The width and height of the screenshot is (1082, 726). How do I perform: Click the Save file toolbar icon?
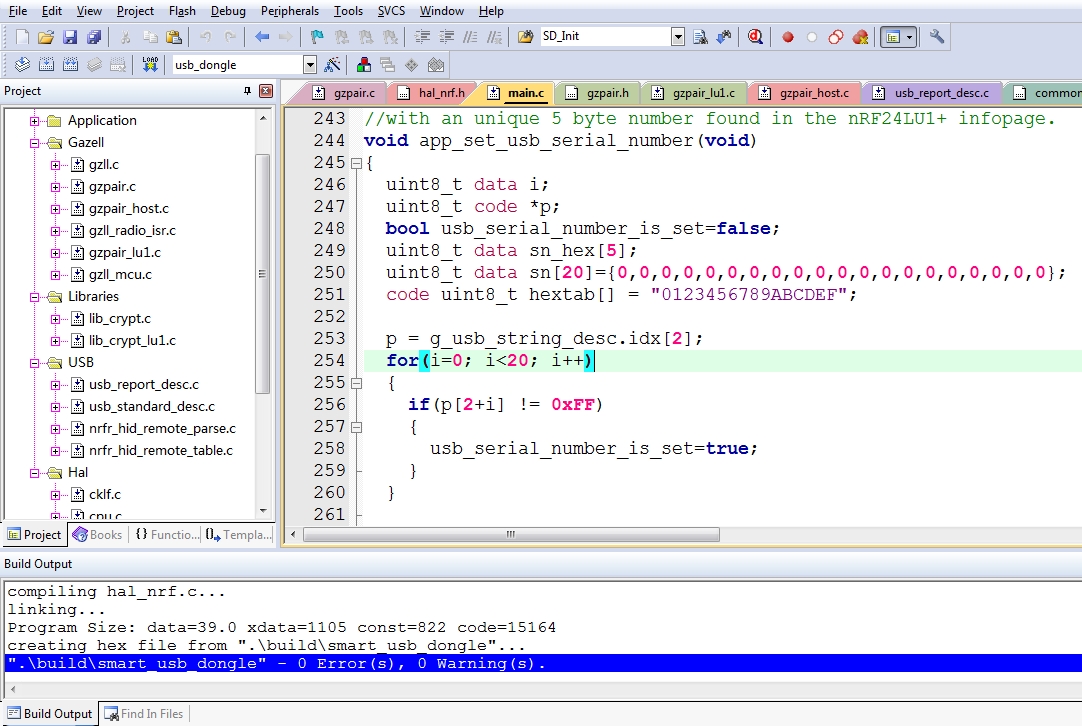(x=70, y=37)
